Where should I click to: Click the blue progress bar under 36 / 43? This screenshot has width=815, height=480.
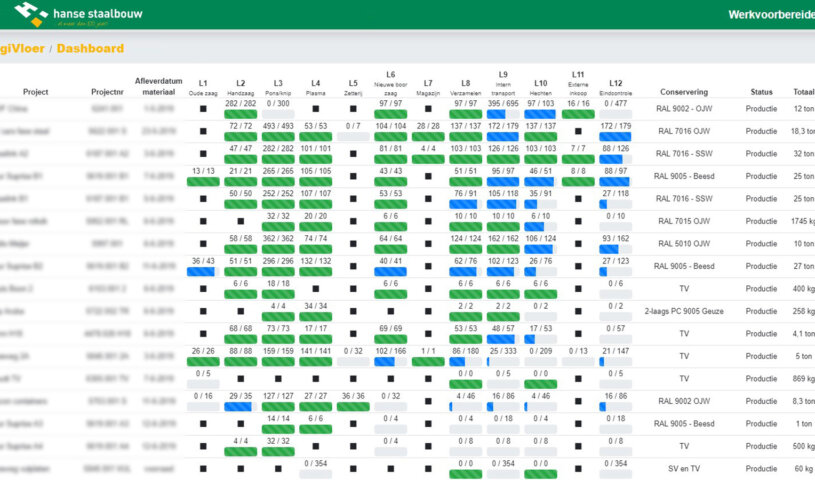tap(203, 271)
